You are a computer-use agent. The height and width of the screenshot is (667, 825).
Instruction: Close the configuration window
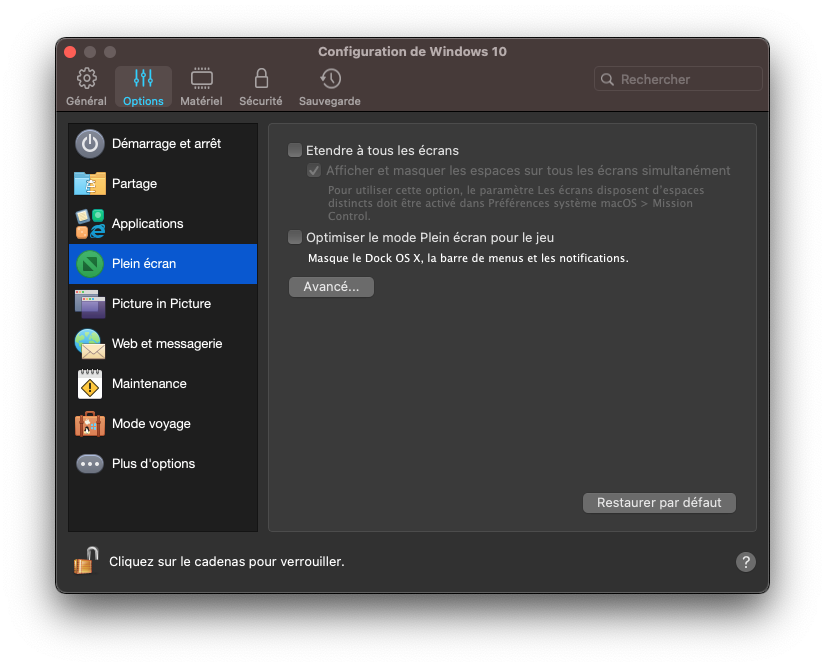(70, 52)
